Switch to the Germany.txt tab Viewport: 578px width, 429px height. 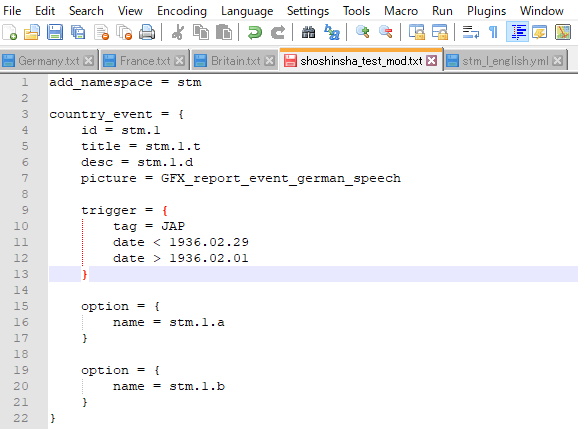click(49, 60)
